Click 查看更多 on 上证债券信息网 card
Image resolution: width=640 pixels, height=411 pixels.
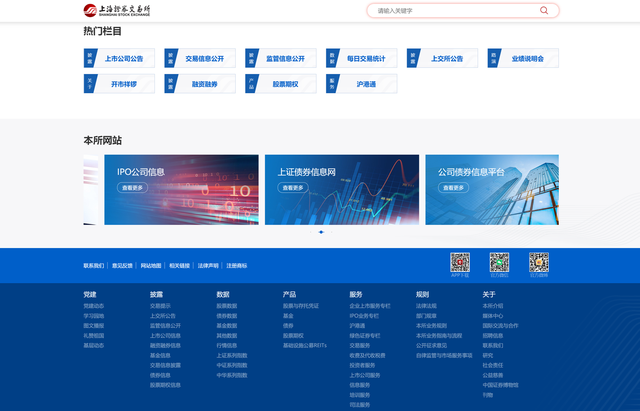[x=293, y=188]
